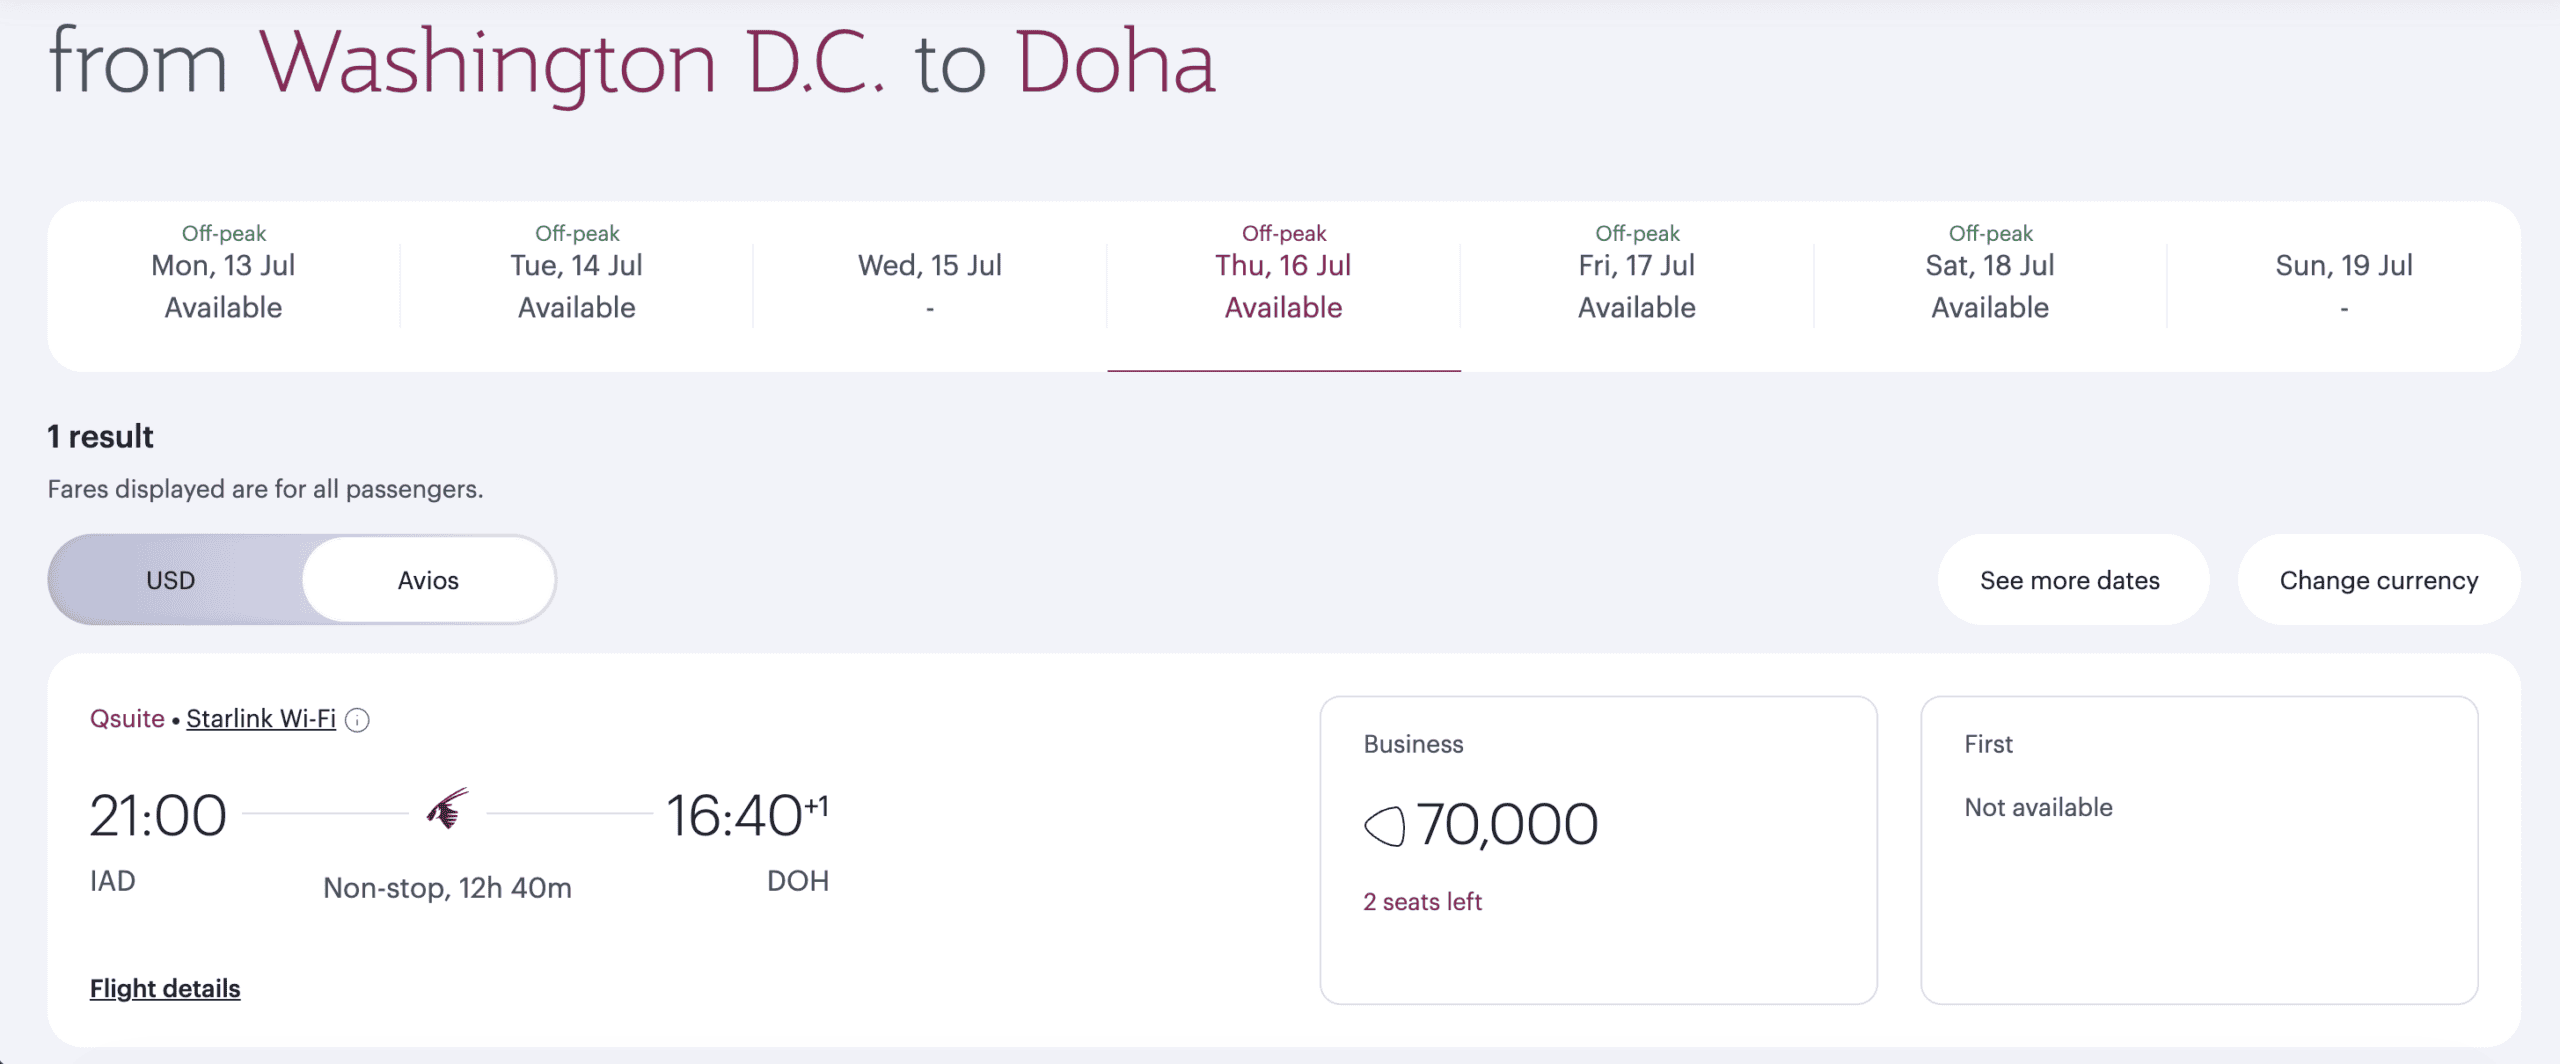This screenshot has width=2560, height=1064.
Task: Click the 2 seats left notice
Action: click(1420, 900)
